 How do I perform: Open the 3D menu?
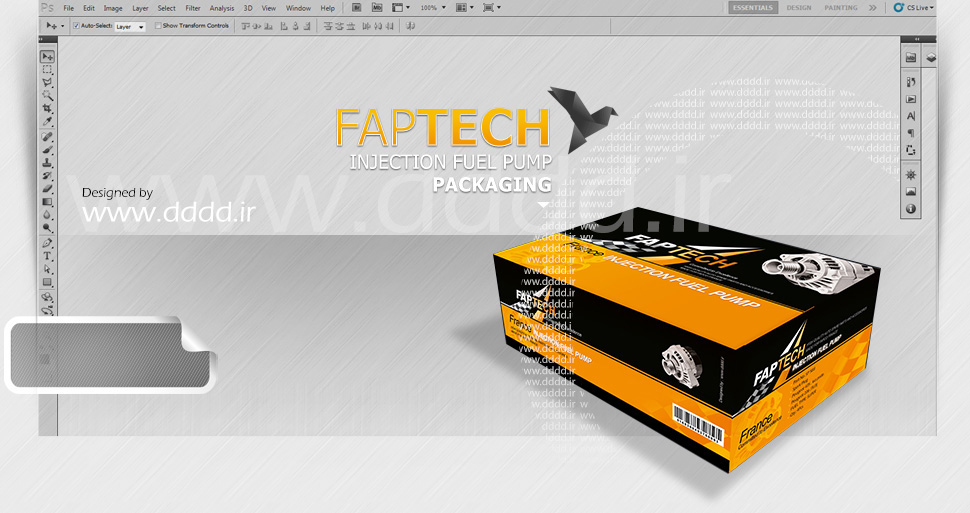[x=248, y=8]
